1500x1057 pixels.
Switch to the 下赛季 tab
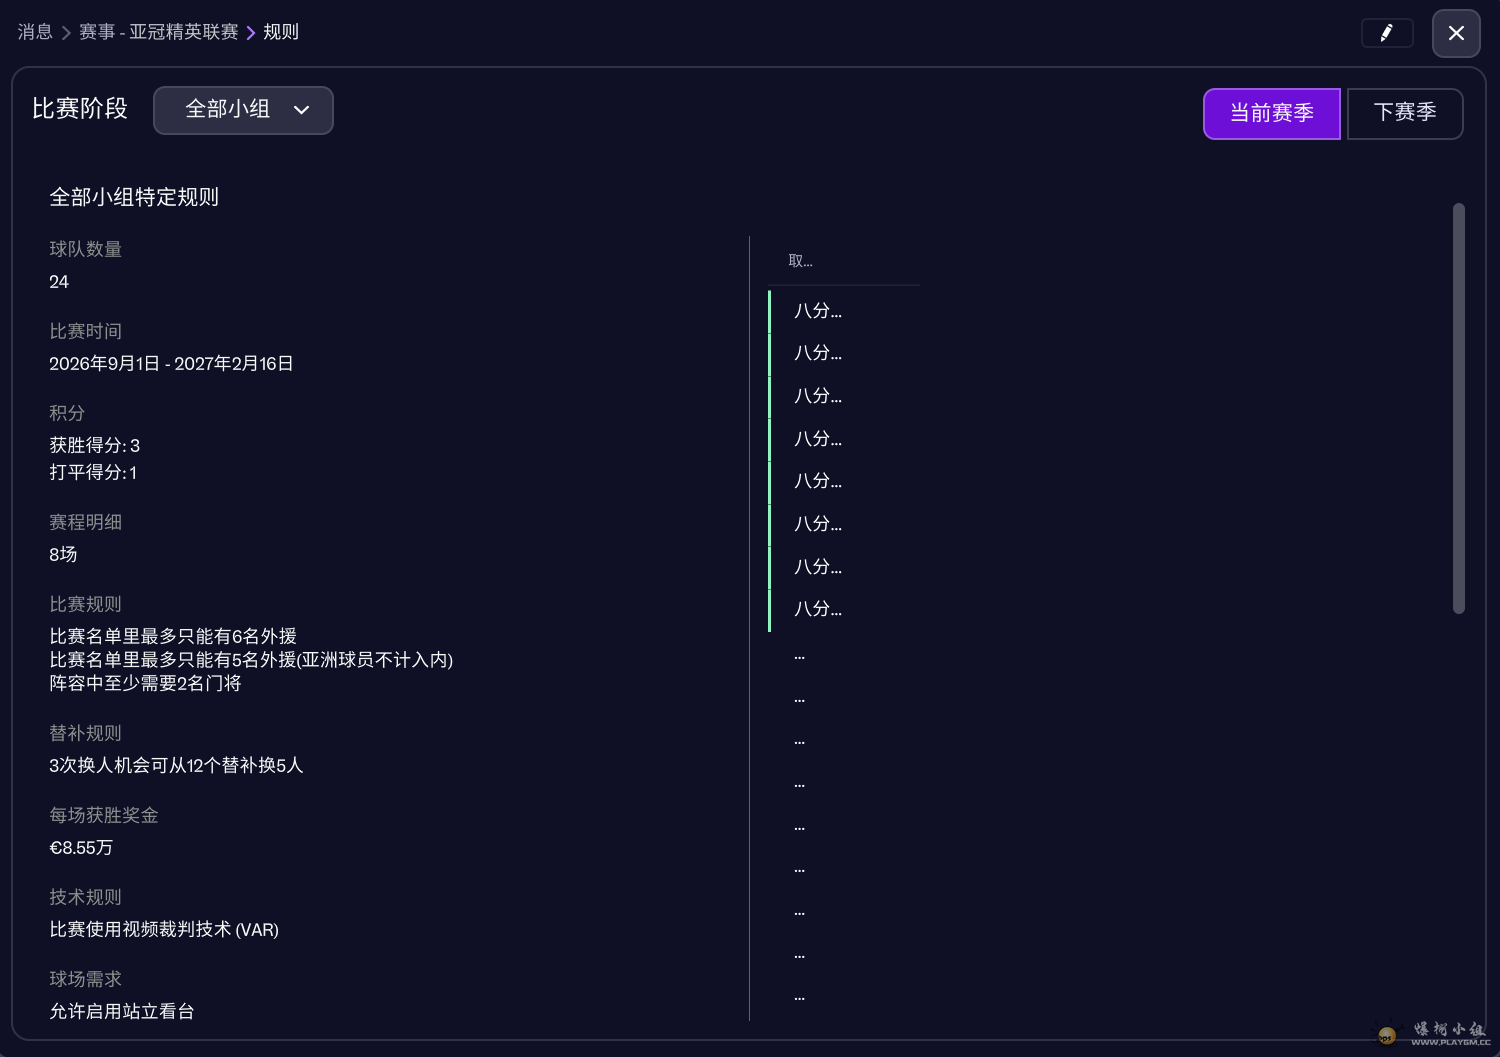tap(1404, 113)
